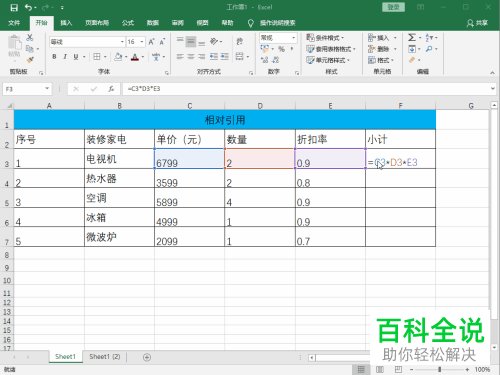Decrease font size with the smaller A icon
Image resolution: width=500 pixels, height=375 pixels.
coord(162,42)
